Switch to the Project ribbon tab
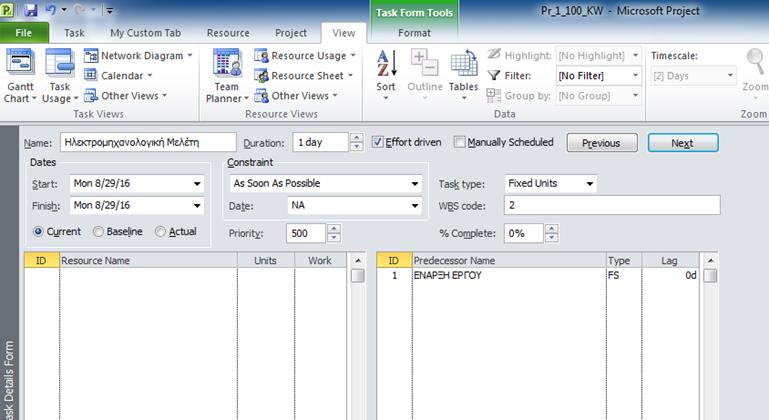The width and height of the screenshot is (769, 420). point(291,33)
